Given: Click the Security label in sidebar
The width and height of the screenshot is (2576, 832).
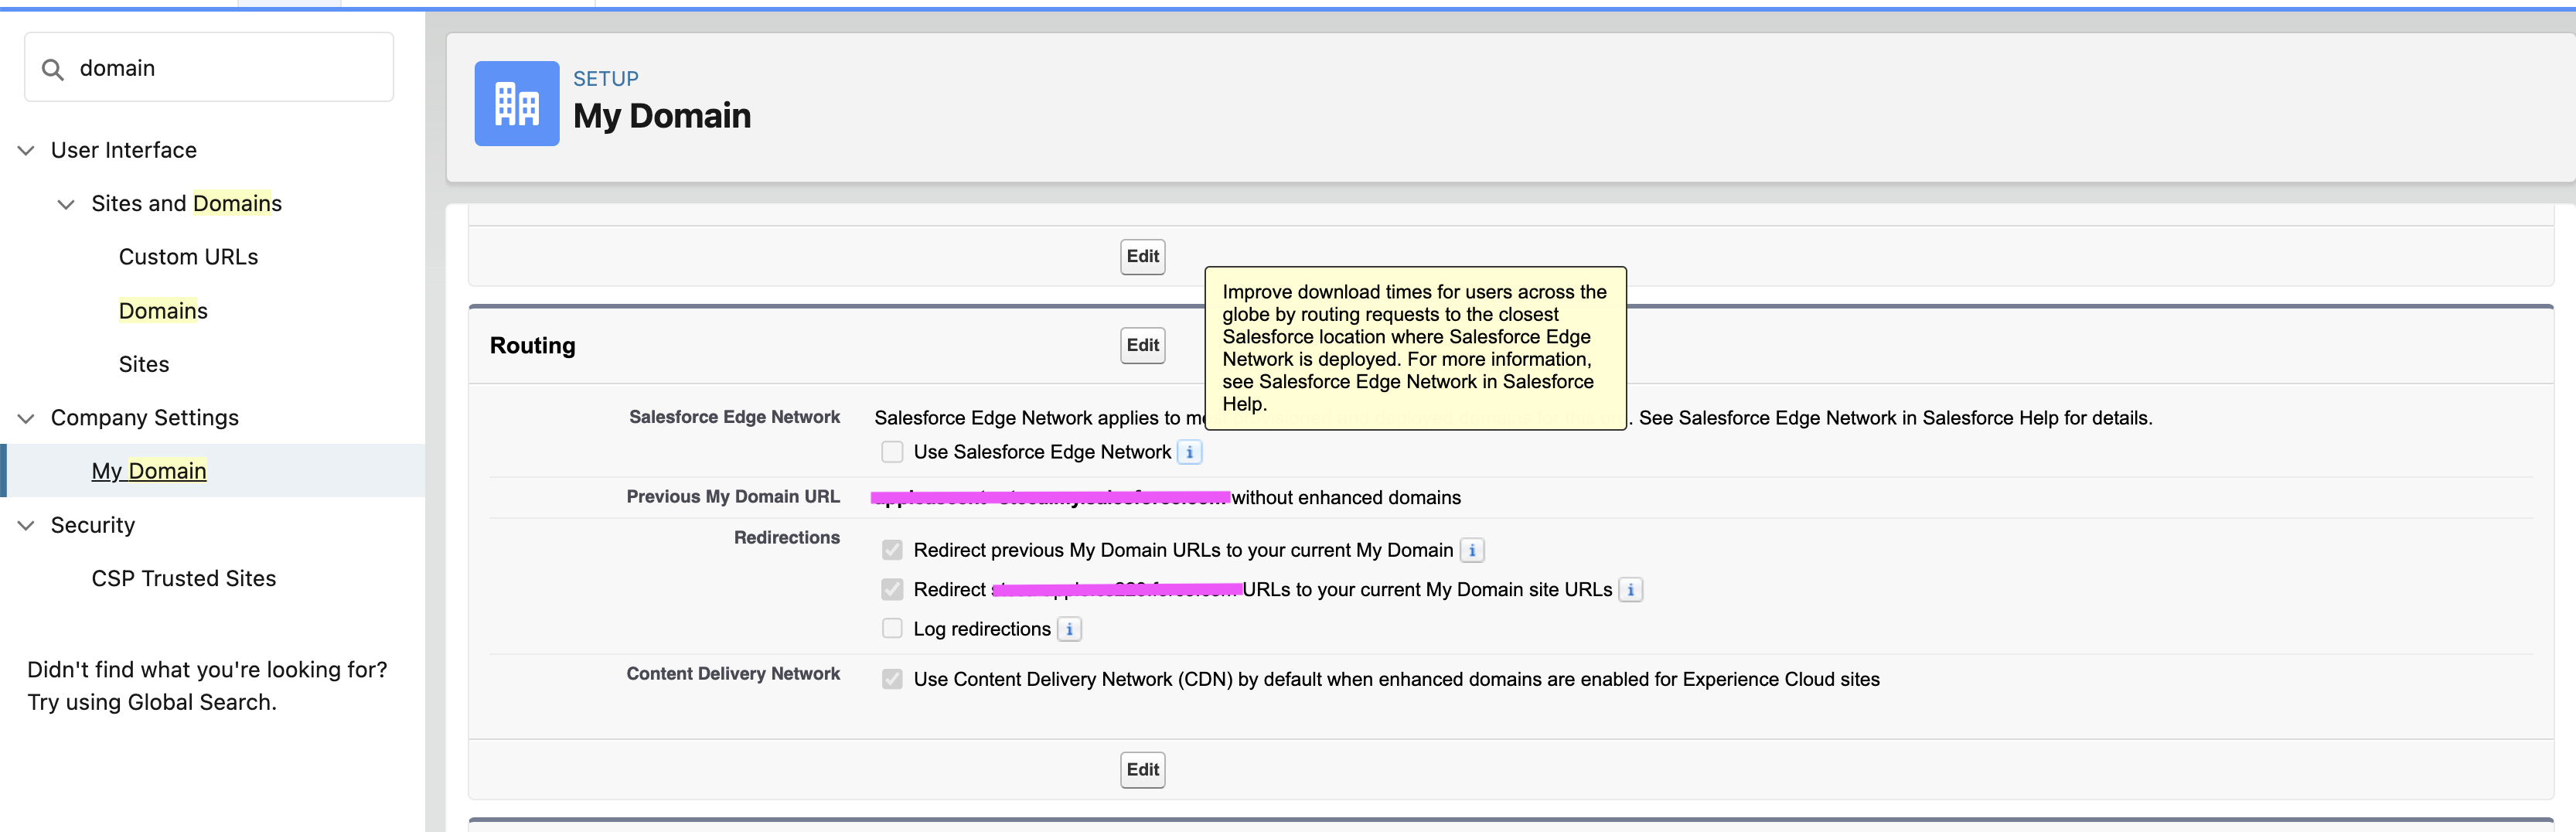Looking at the screenshot, I should 93,525.
